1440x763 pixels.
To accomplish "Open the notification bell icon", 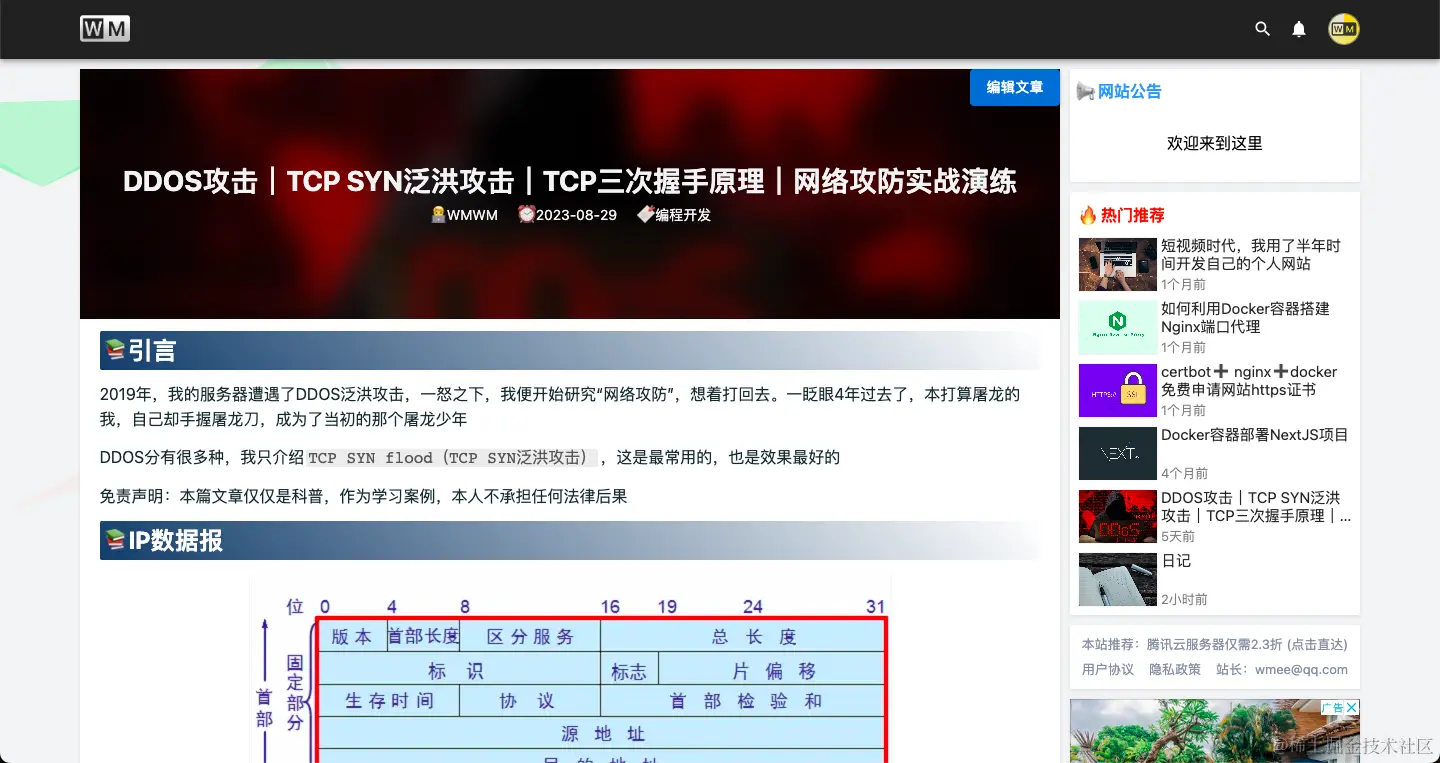I will click(x=1298, y=29).
